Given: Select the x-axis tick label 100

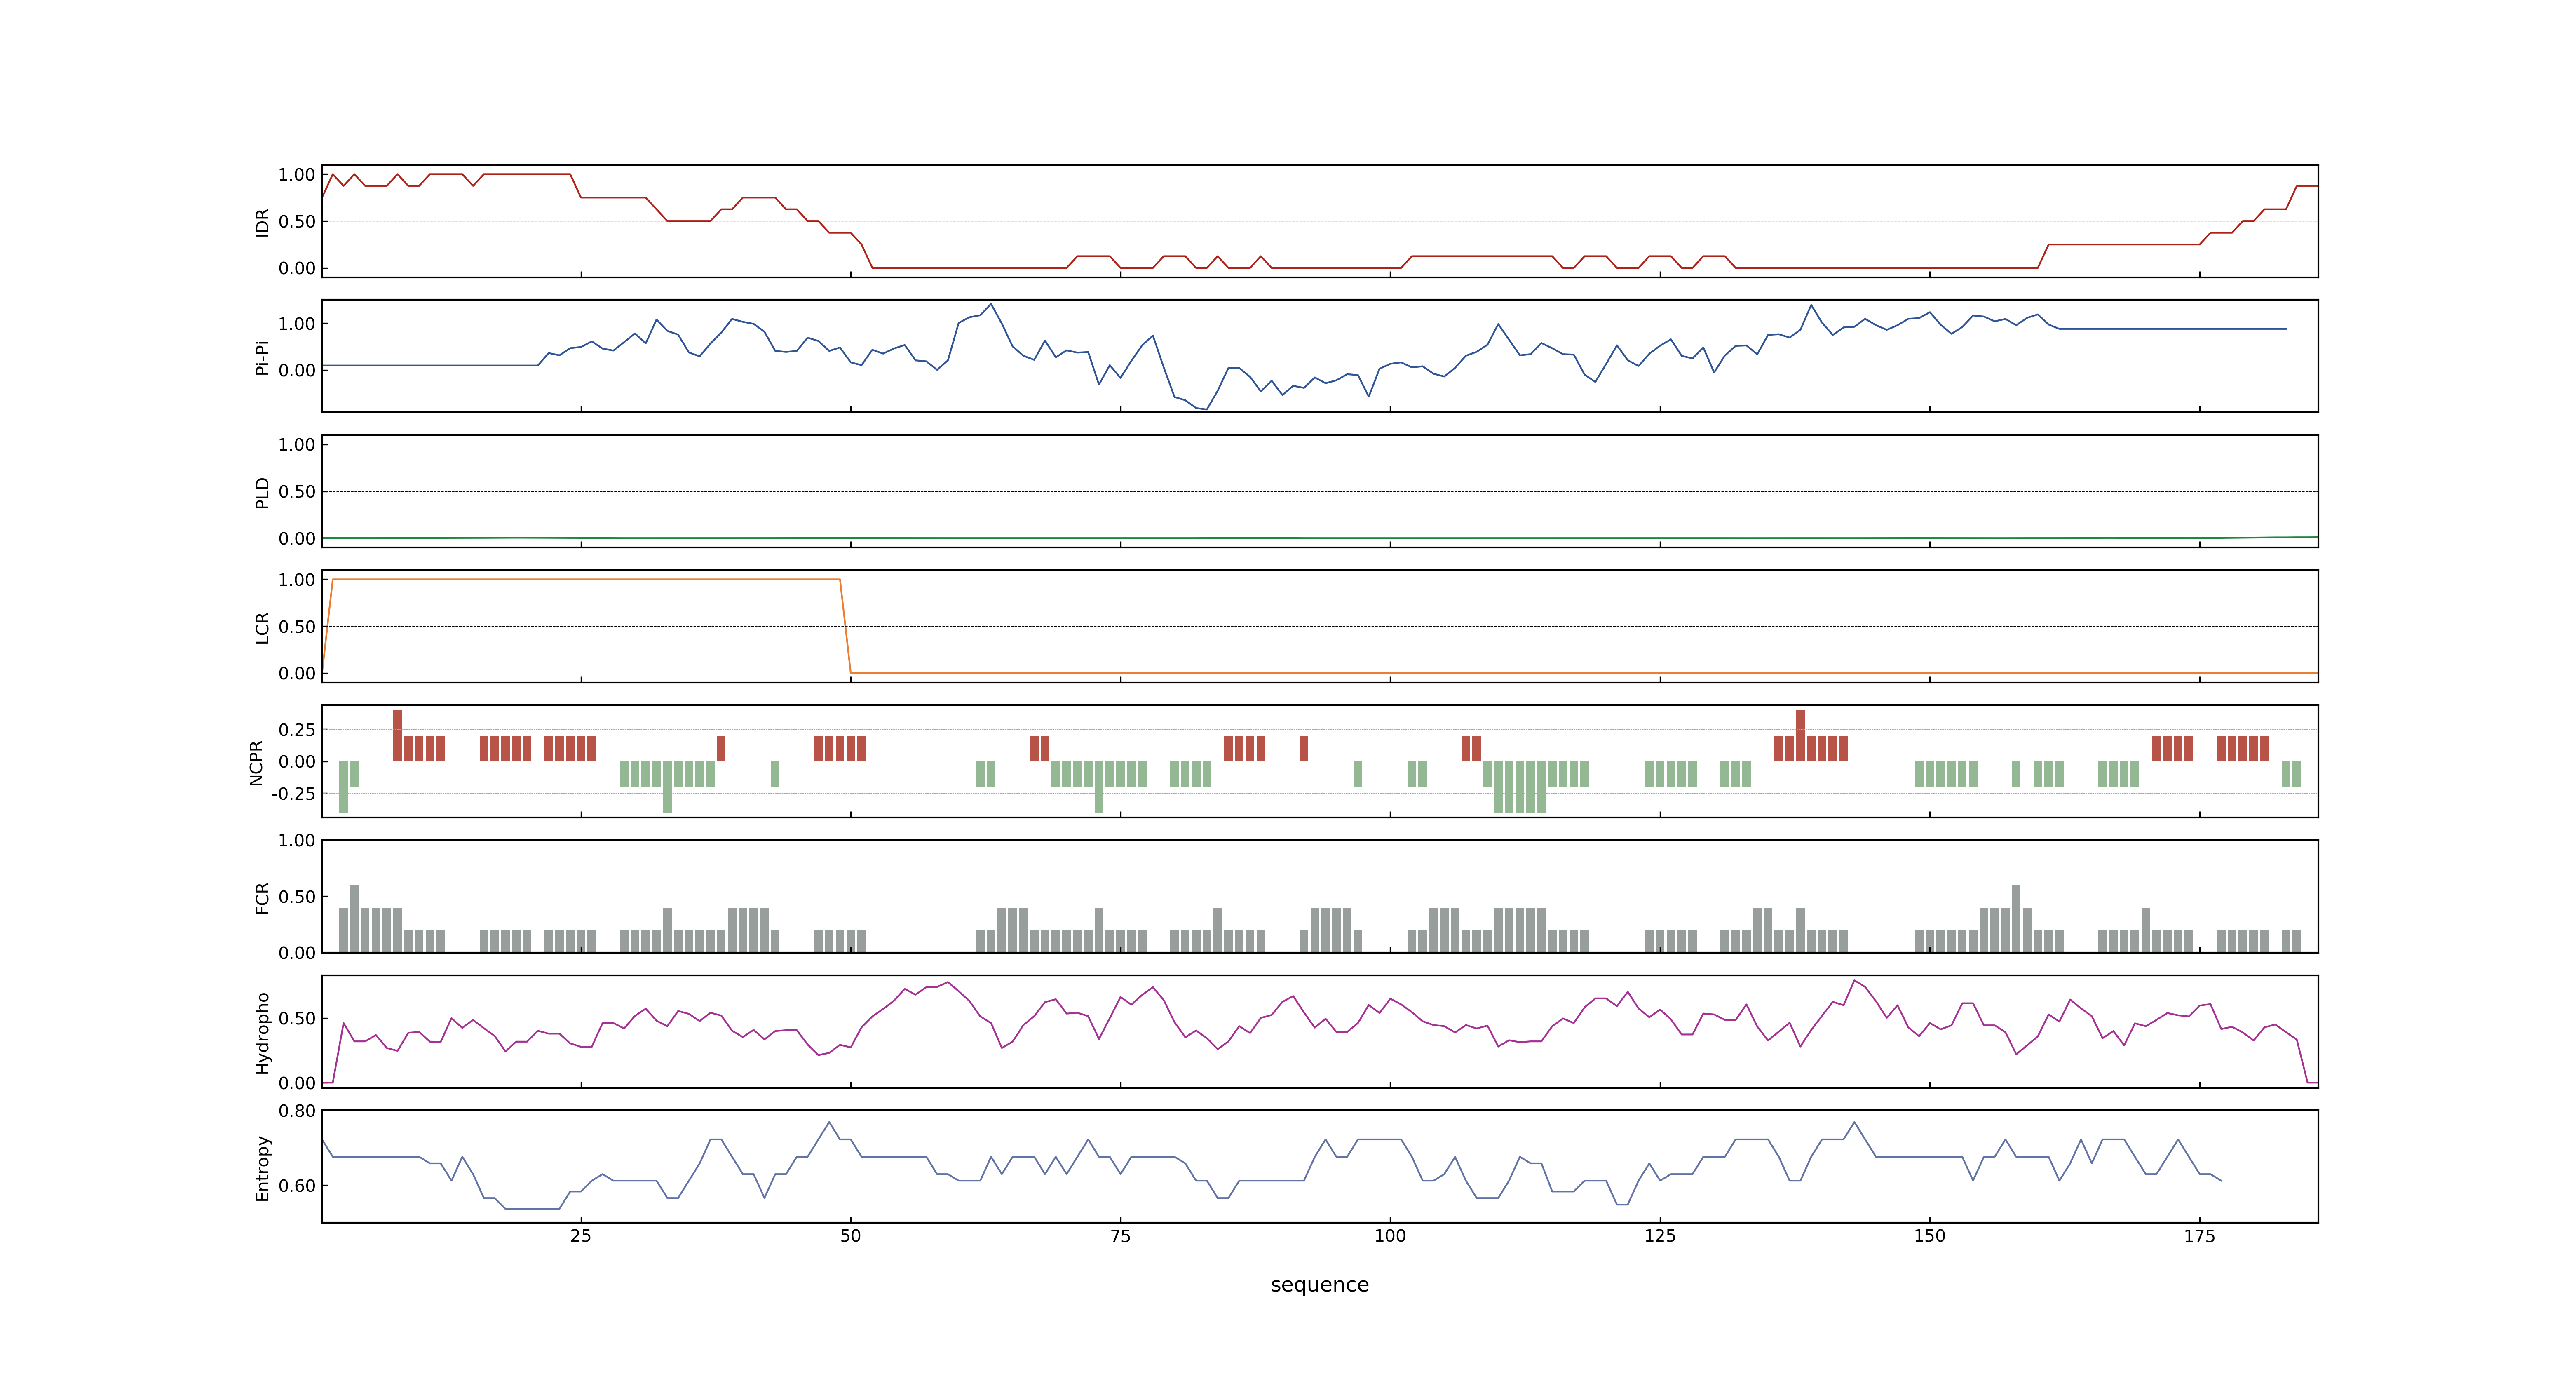Looking at the screenshot, I should (x=1390, y=1236).
